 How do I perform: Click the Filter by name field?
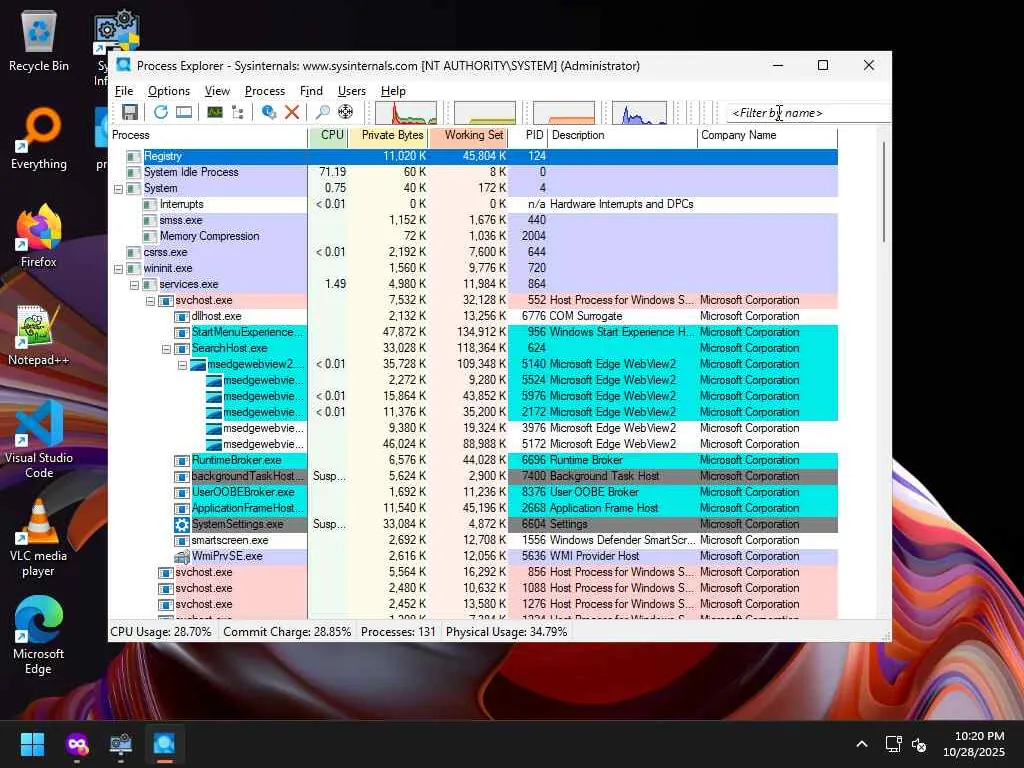point(808,113)
